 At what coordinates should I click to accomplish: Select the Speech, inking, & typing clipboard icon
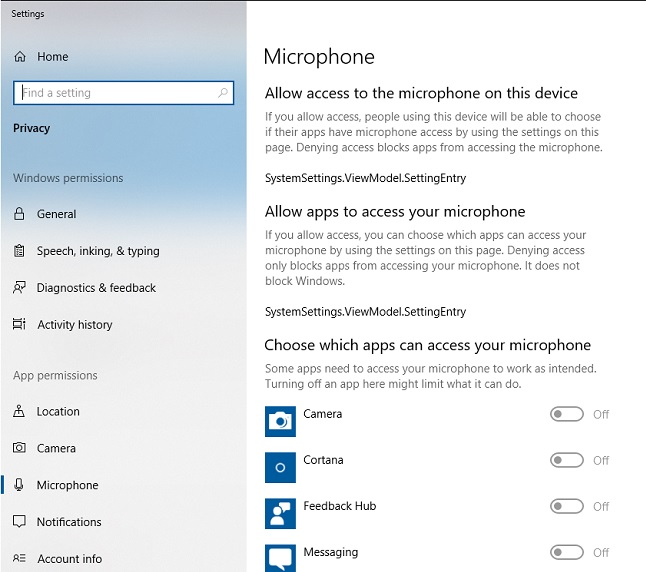click(x=19, y=251)
